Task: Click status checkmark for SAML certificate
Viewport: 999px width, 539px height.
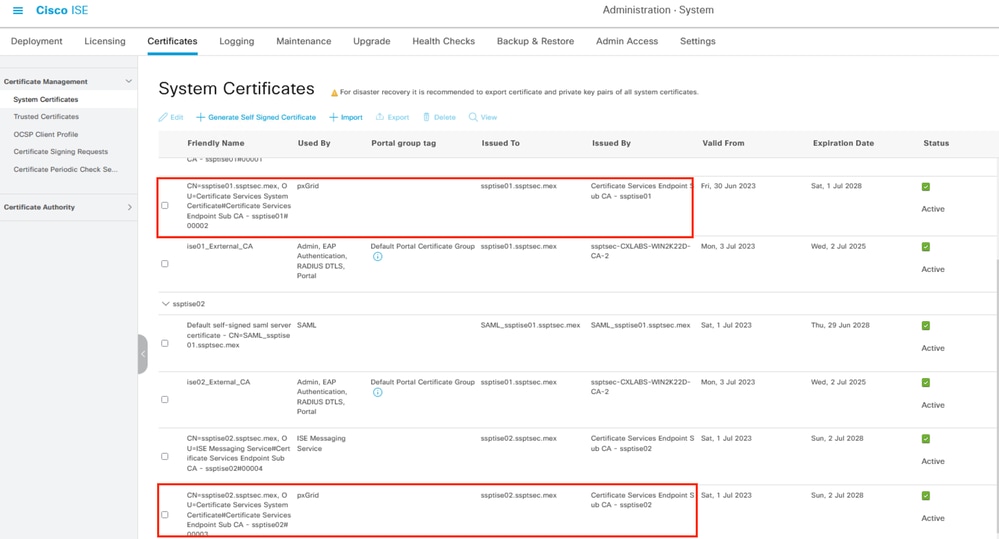Action: (x=926, y=326)
